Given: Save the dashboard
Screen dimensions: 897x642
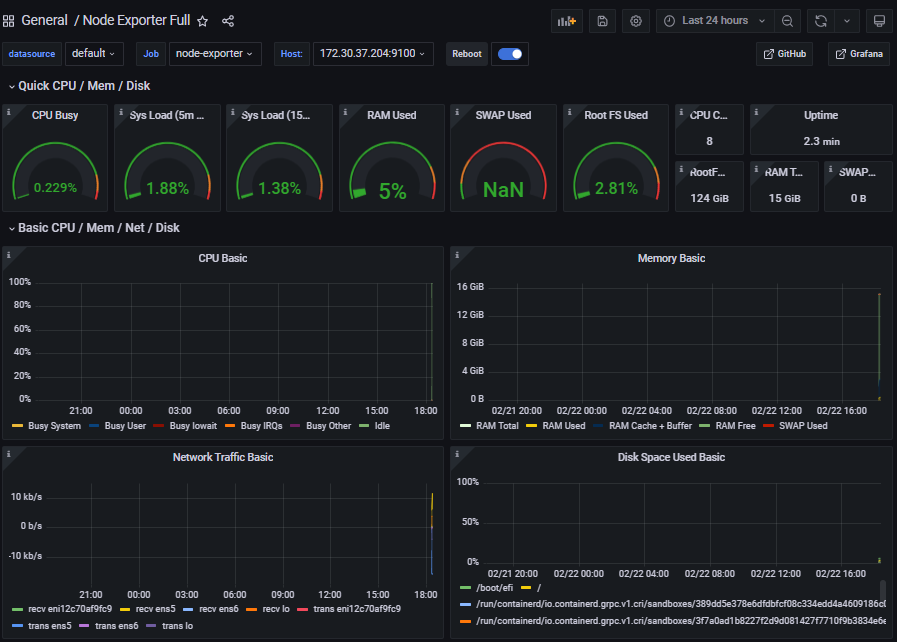Looking at the screenshot, I should pyautogui.click(x=602, y=21).
